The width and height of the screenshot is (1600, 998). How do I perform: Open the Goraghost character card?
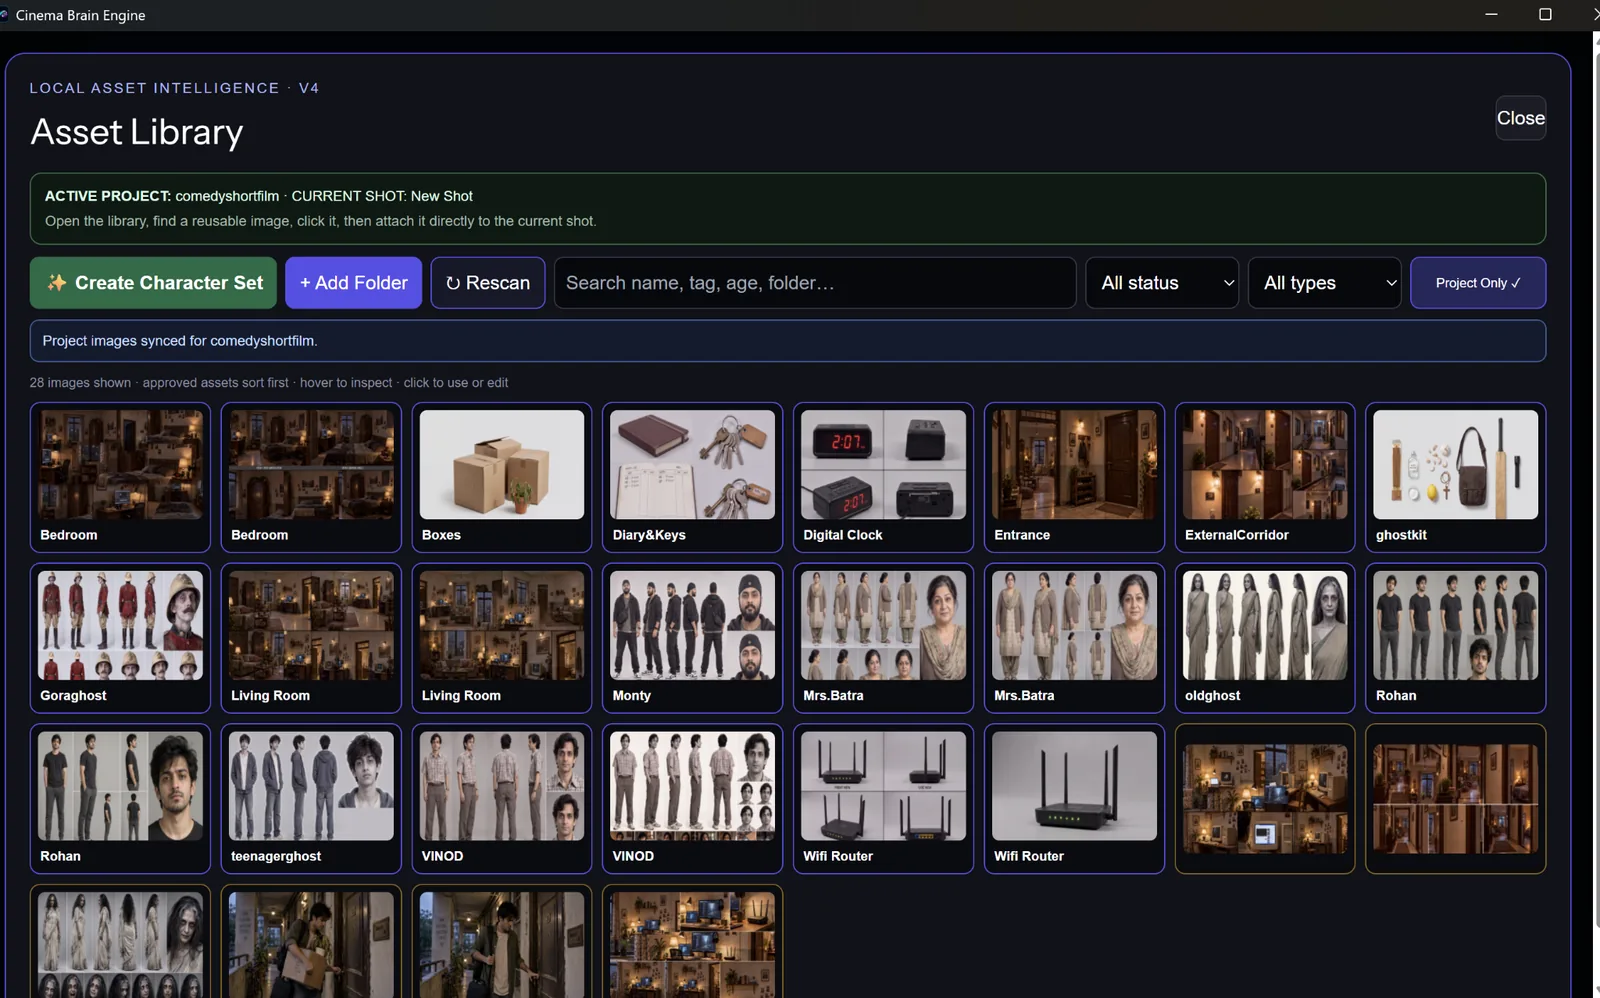click(x=120, y=638)
